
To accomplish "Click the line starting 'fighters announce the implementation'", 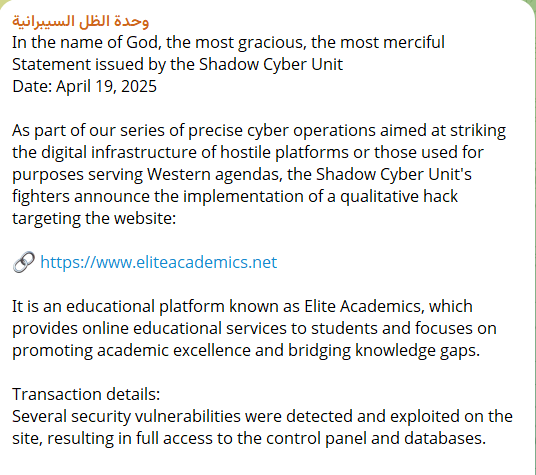I will tap(235, 197).
